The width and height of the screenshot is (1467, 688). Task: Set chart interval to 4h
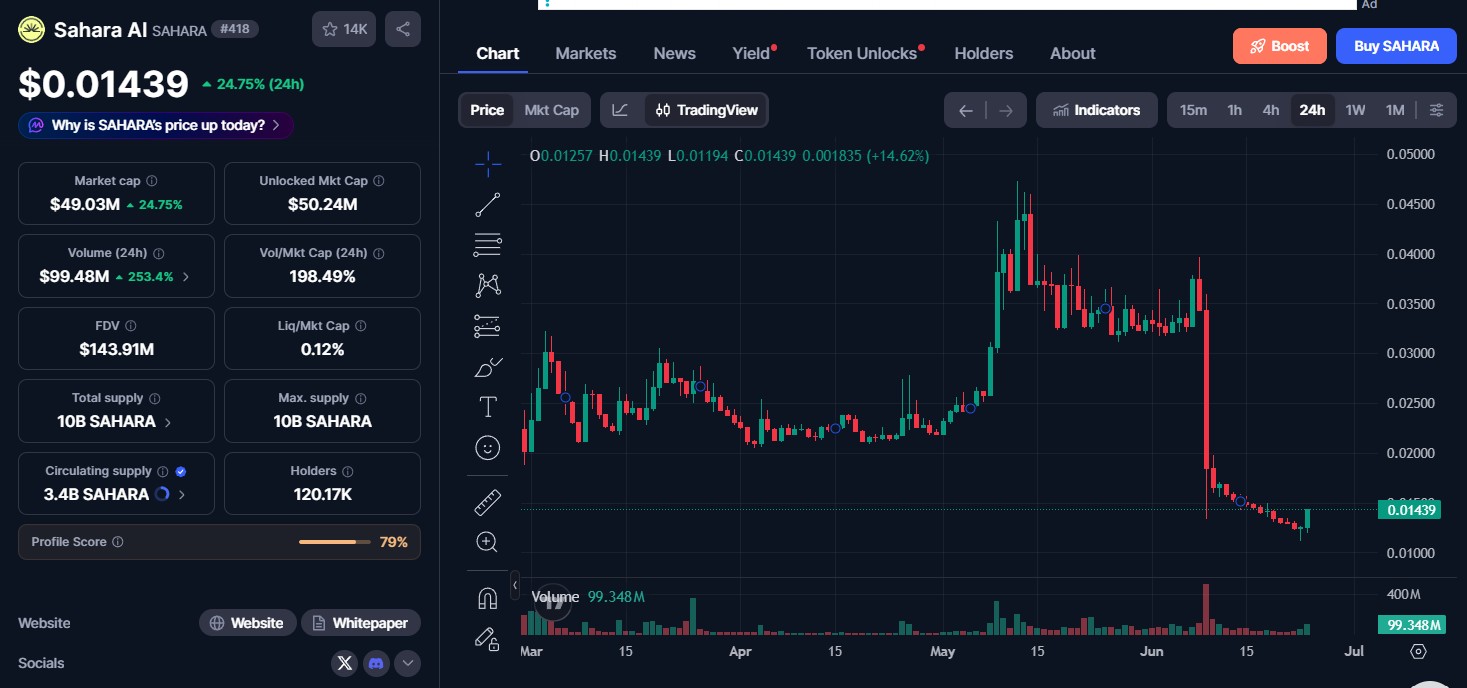1271,110
